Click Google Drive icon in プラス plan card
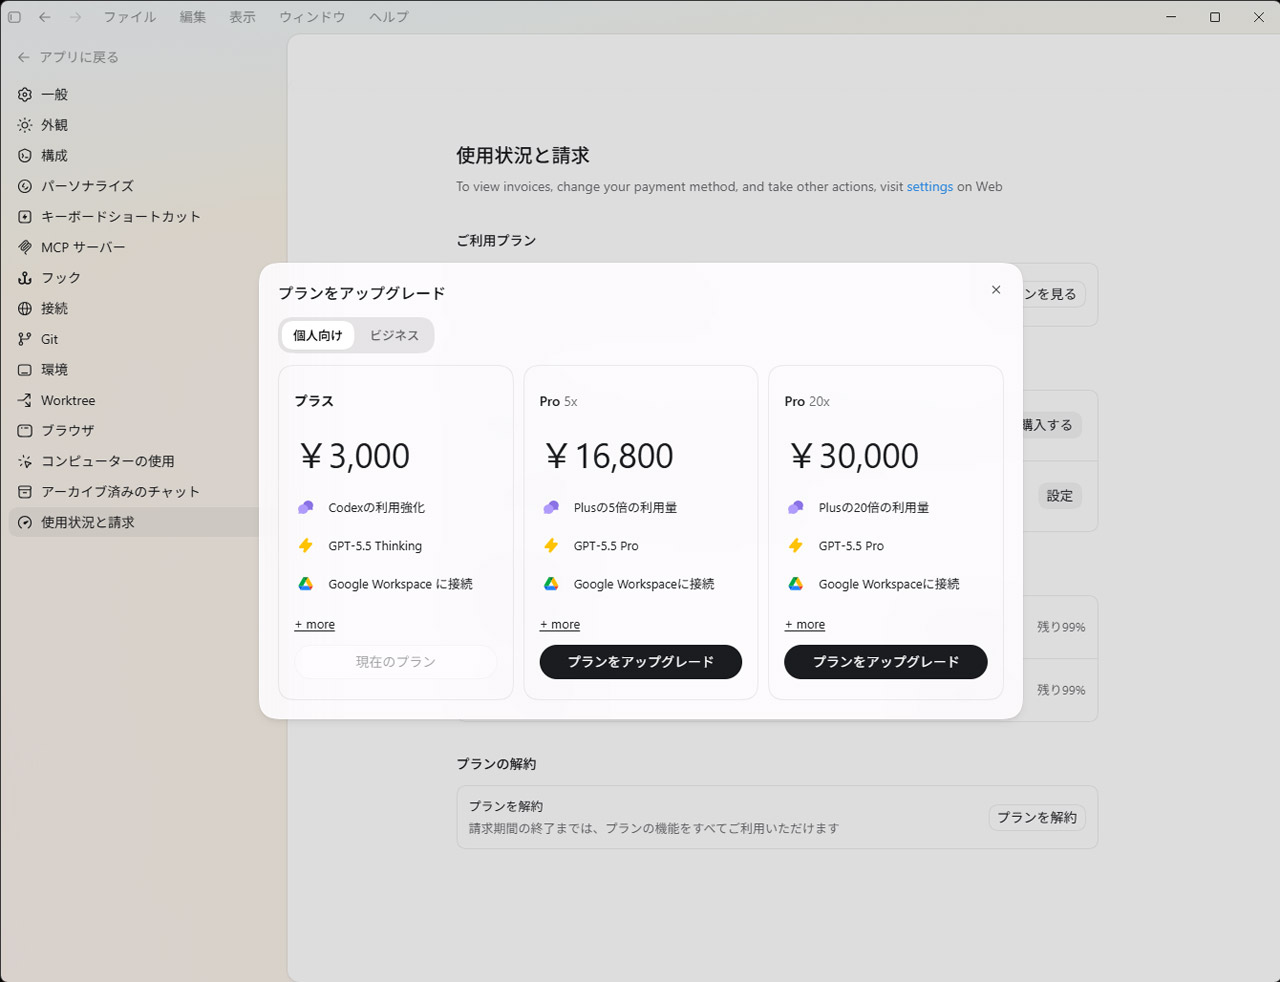Screen dimensions: 1280x982 (306, 584)
